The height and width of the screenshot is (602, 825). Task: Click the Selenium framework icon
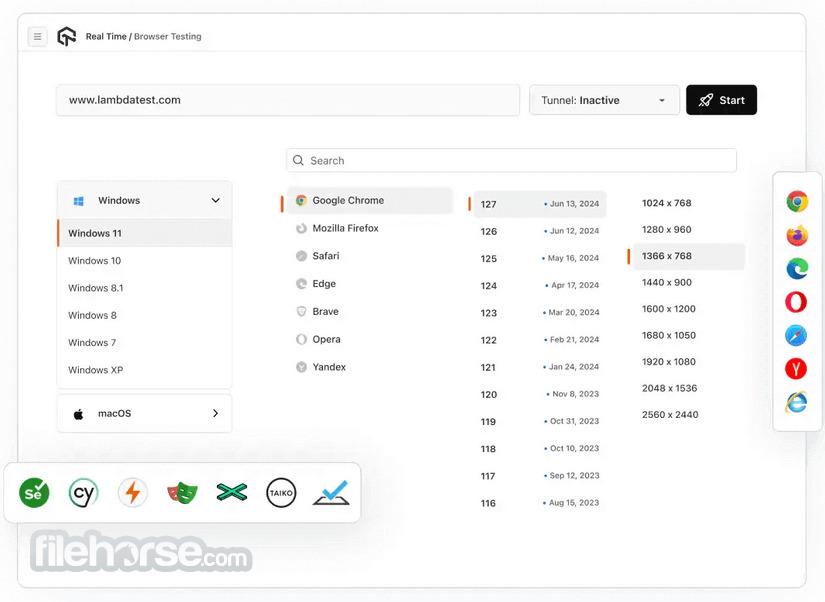tap(34, 493)
